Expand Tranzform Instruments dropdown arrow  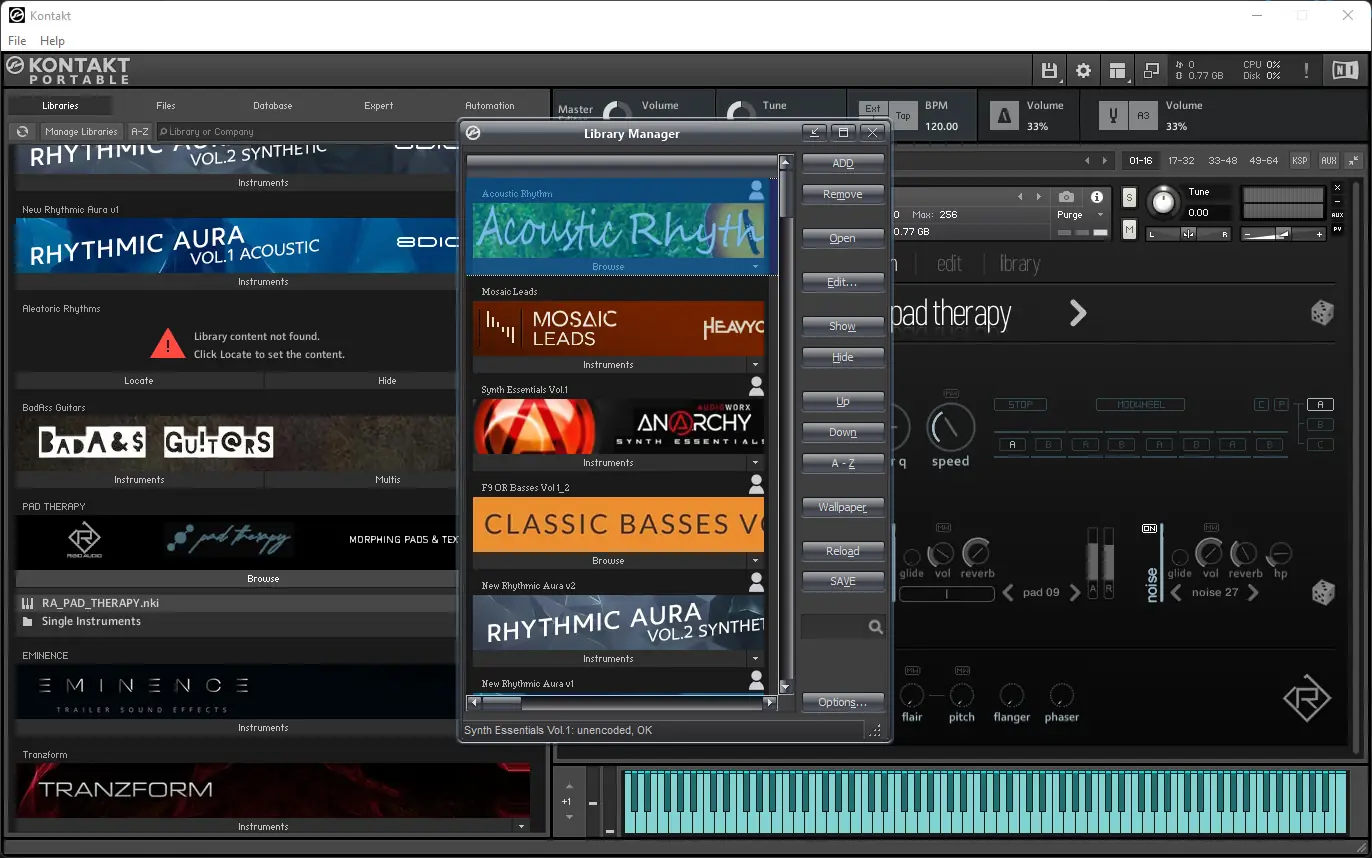click(521, 827)
